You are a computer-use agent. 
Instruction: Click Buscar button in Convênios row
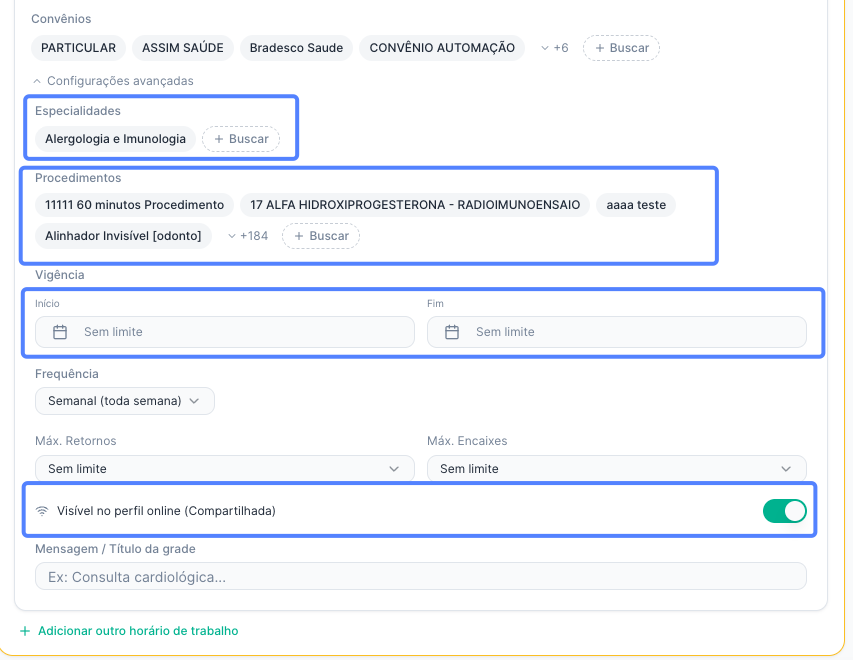[621, 48]
